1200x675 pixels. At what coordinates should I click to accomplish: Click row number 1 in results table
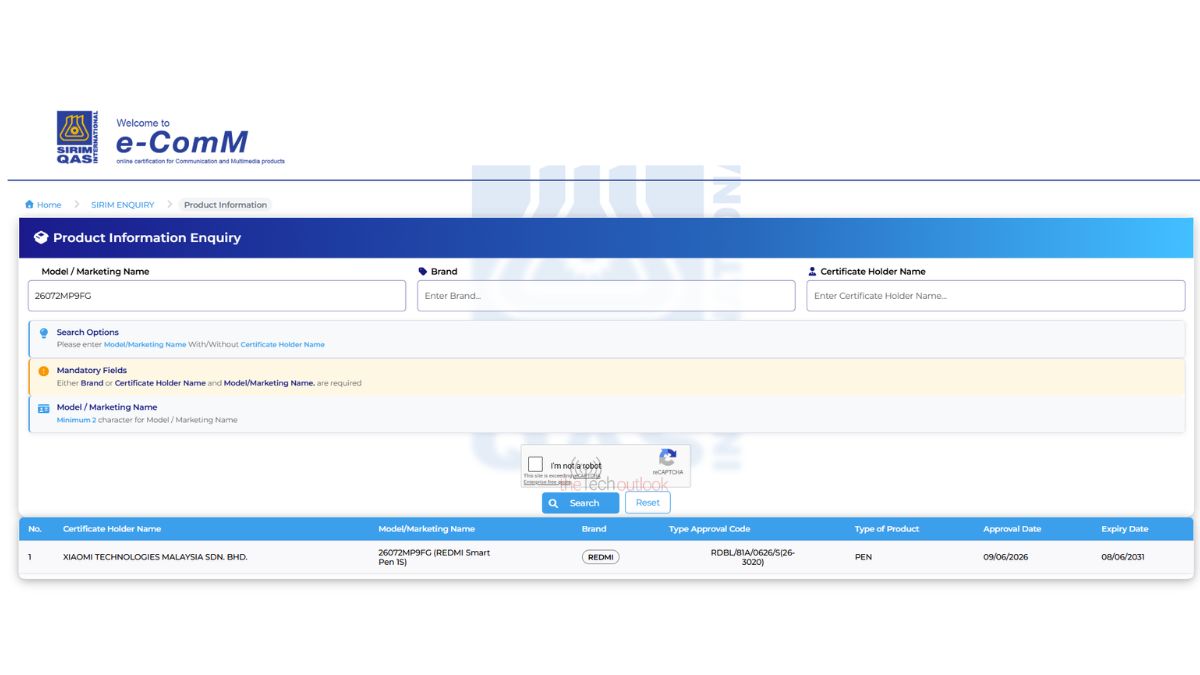pyautogui.click(x=30, y=557)
